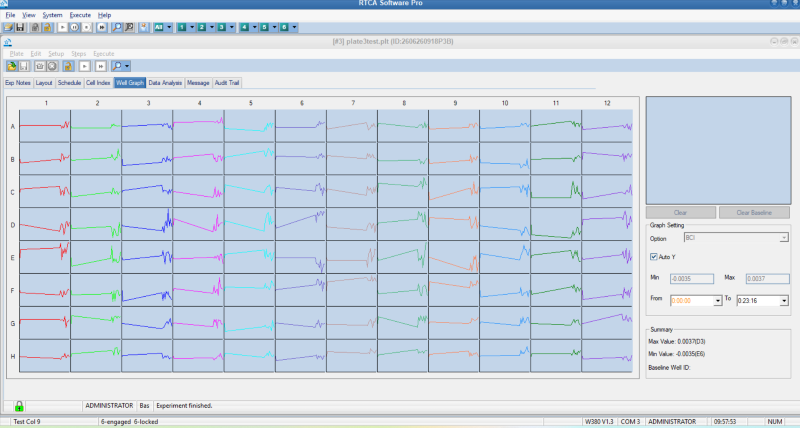Click the abort circle icon in plate toolbar
Viewport: 800px width, 428px height.
click(x=52, y=66)
